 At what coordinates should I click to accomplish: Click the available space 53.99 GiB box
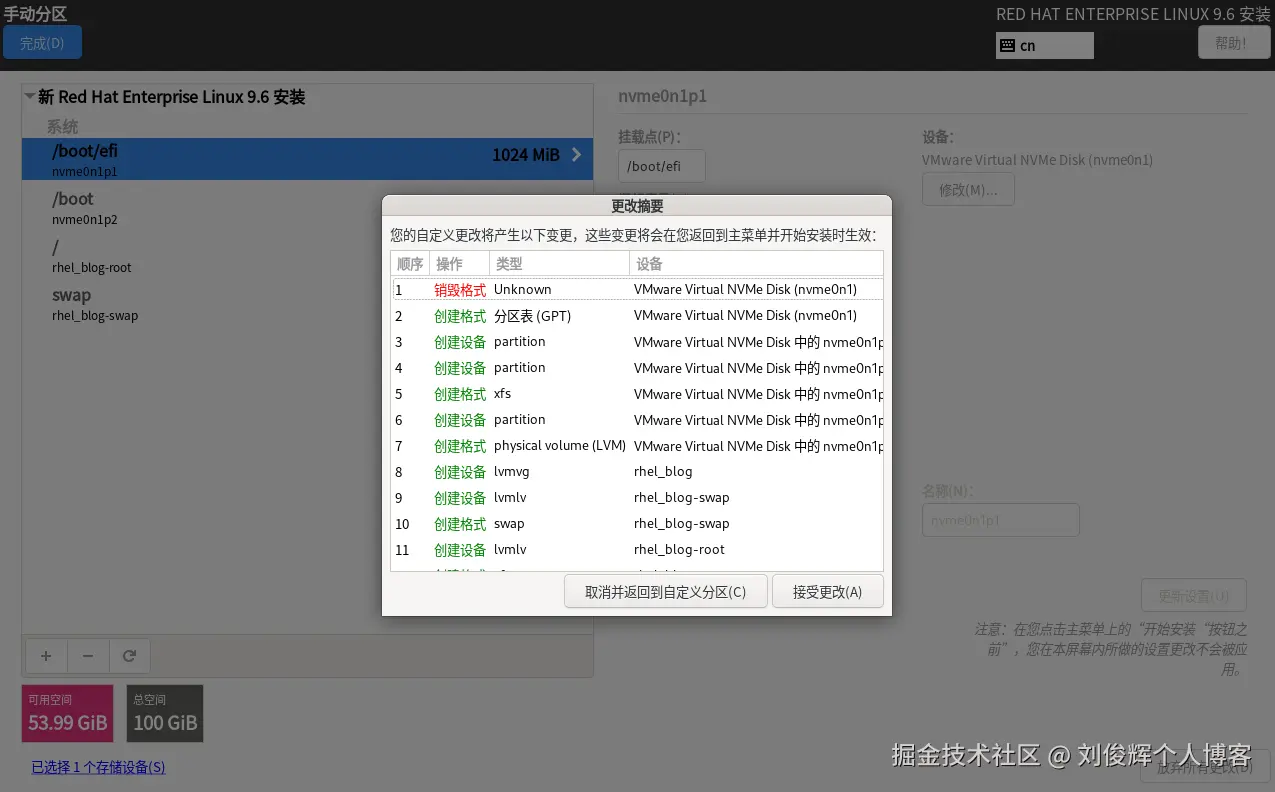68,713
